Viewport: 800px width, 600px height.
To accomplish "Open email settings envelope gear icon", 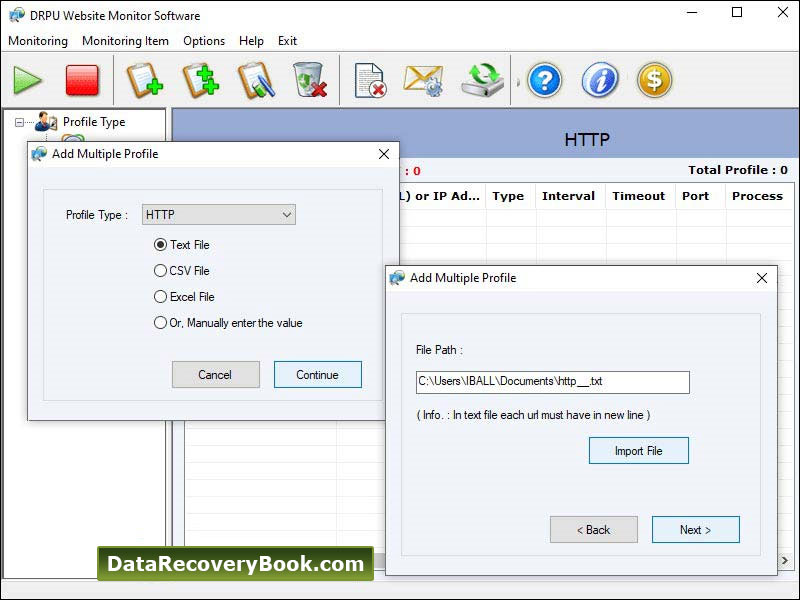I will (423, 80).
